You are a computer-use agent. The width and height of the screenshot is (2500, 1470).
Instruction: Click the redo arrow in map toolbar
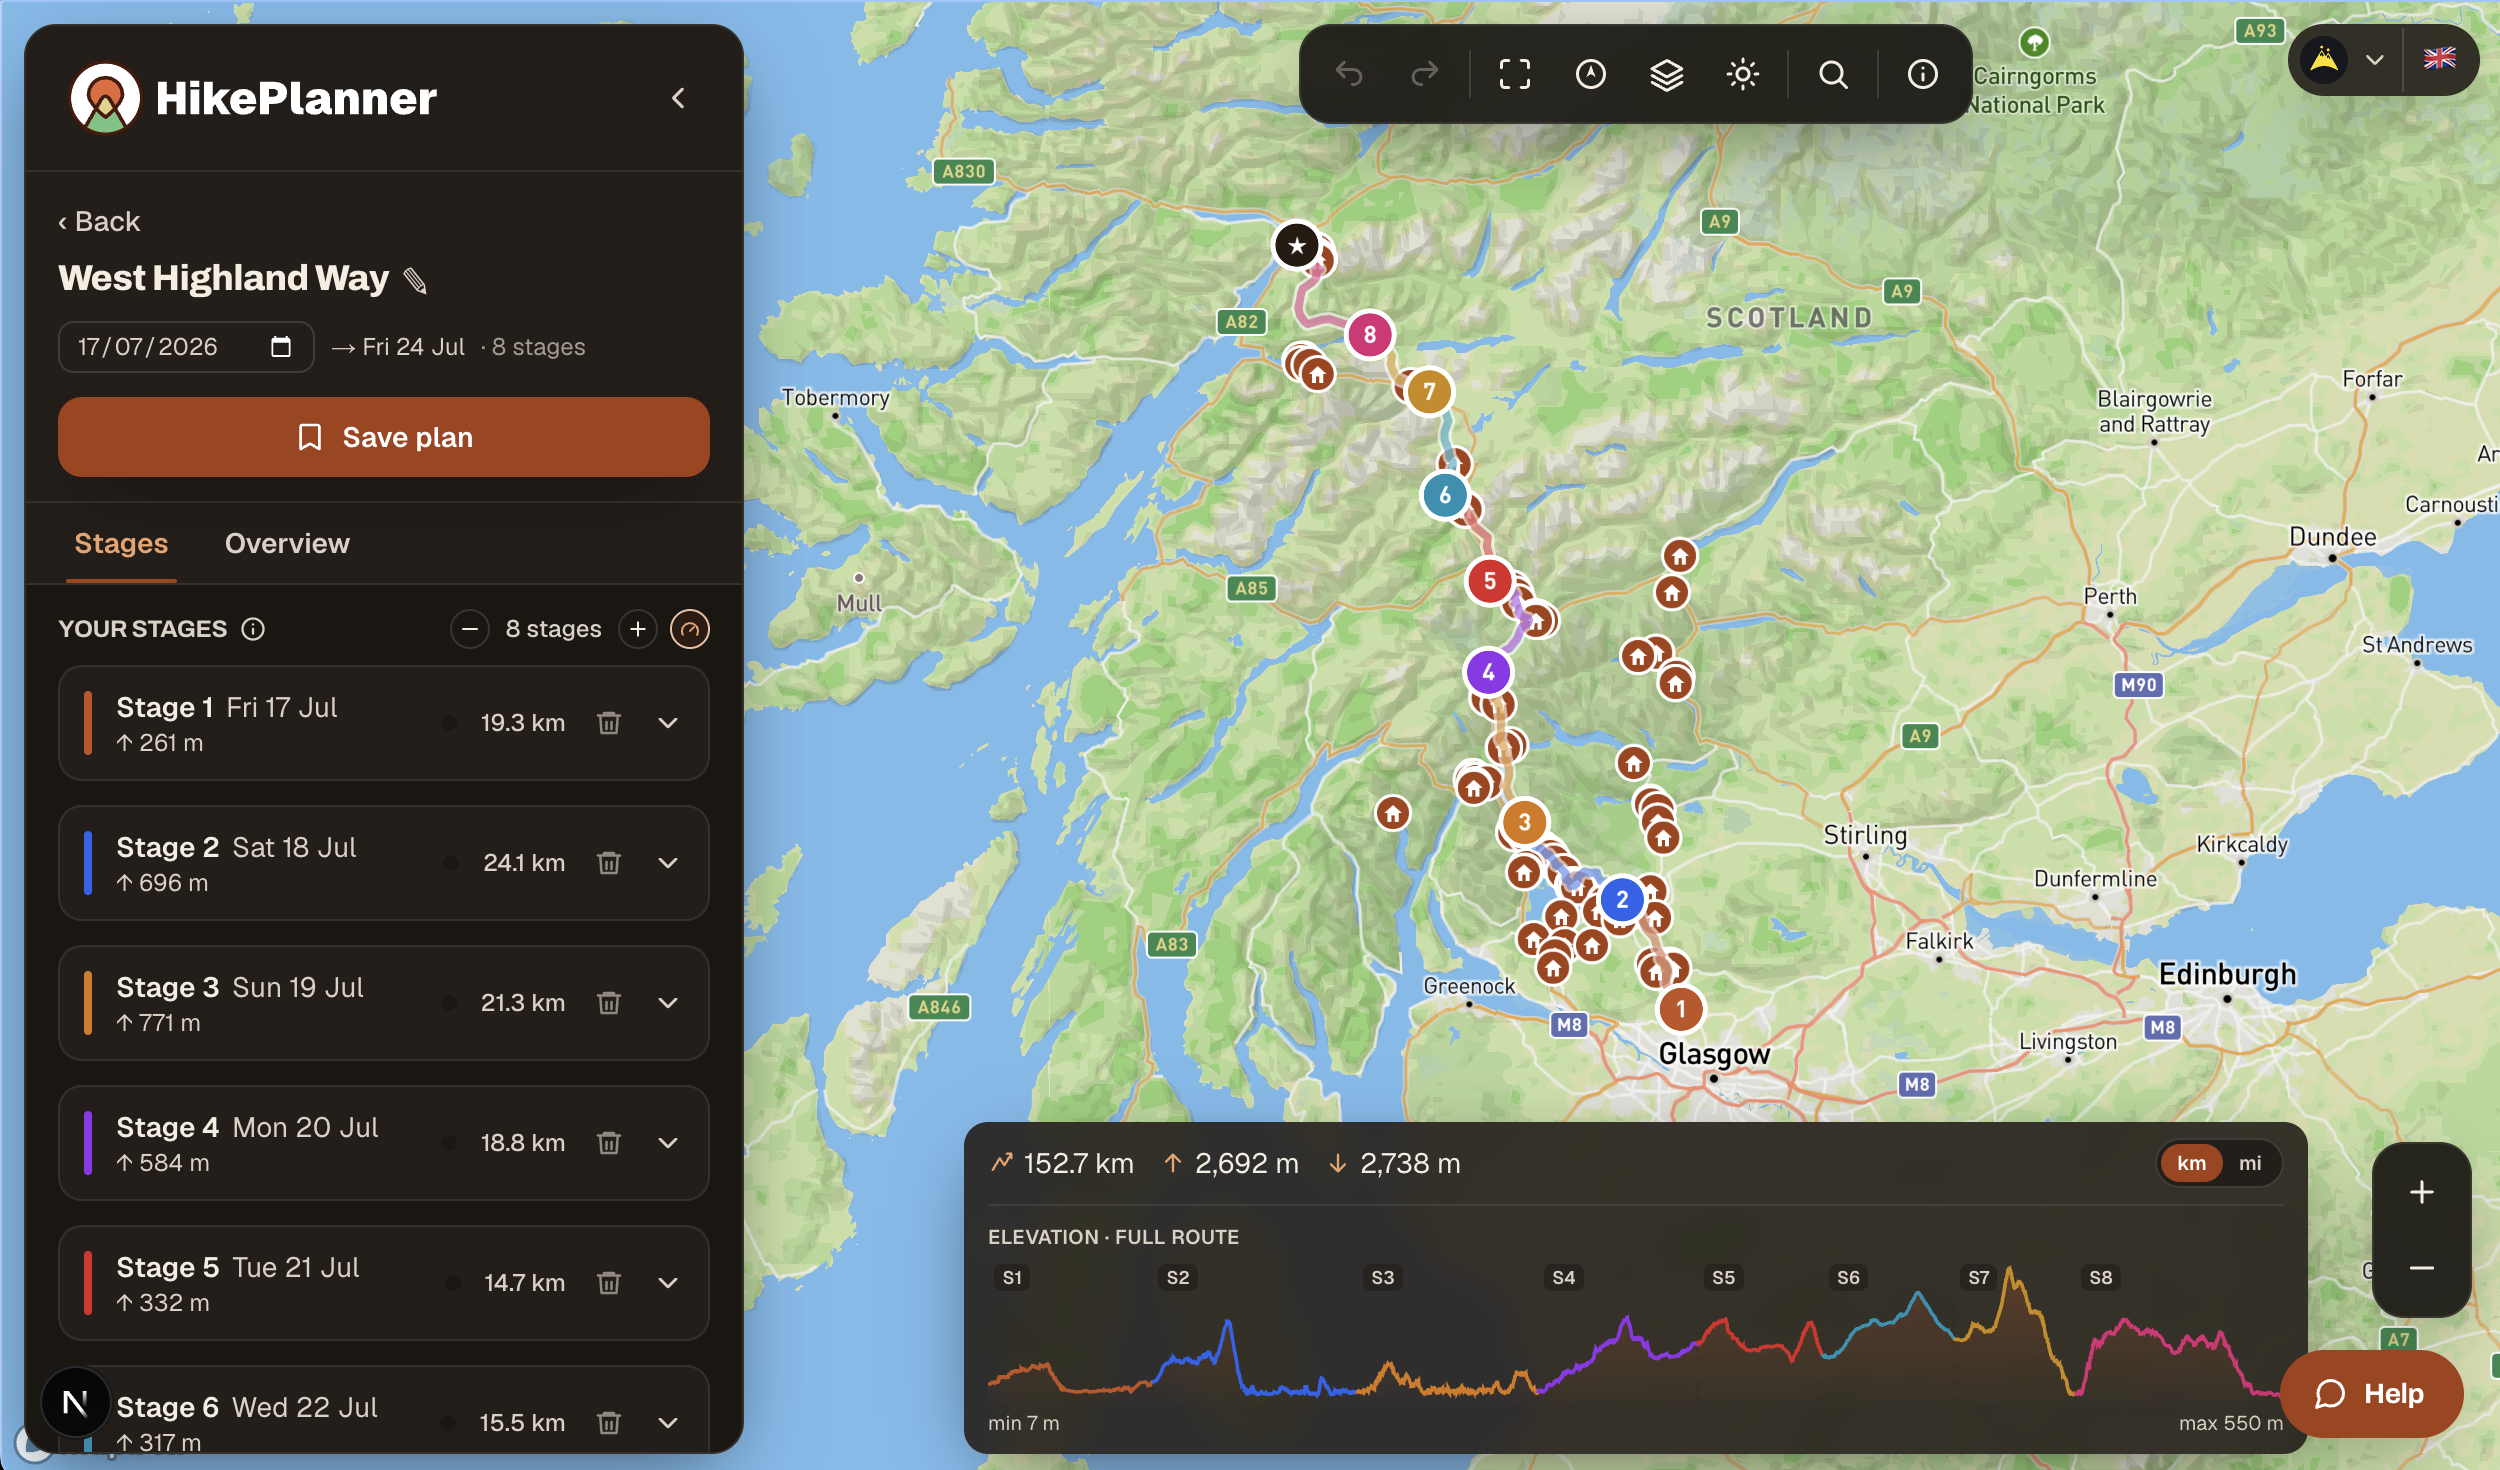[x=1424, y=74]
